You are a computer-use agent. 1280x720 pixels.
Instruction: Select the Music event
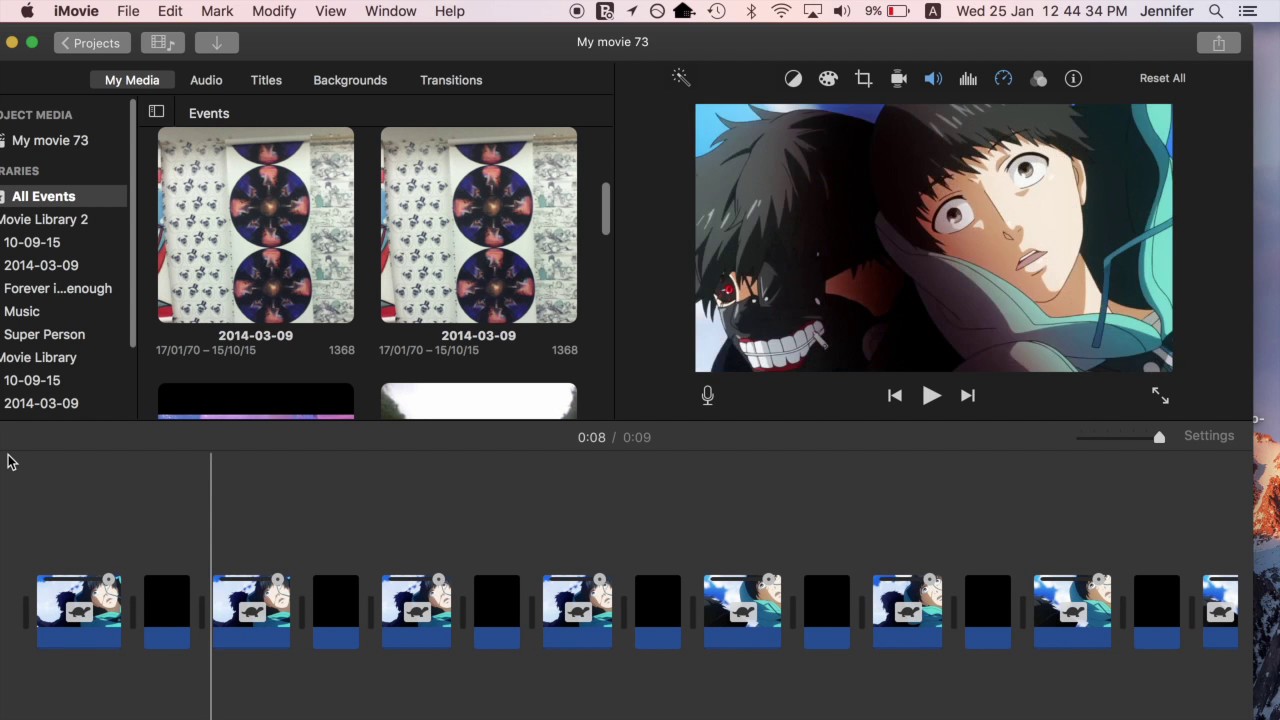point(21,312)
